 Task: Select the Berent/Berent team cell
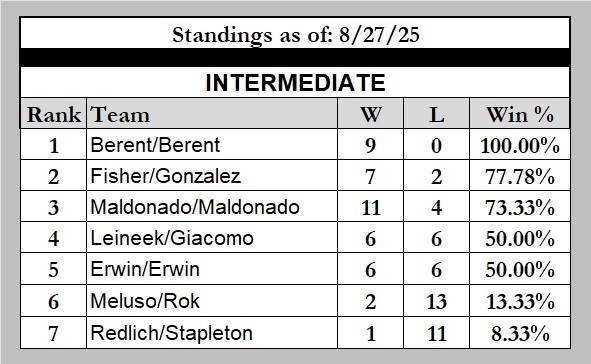pyautogui.click(x=212, y=145)
